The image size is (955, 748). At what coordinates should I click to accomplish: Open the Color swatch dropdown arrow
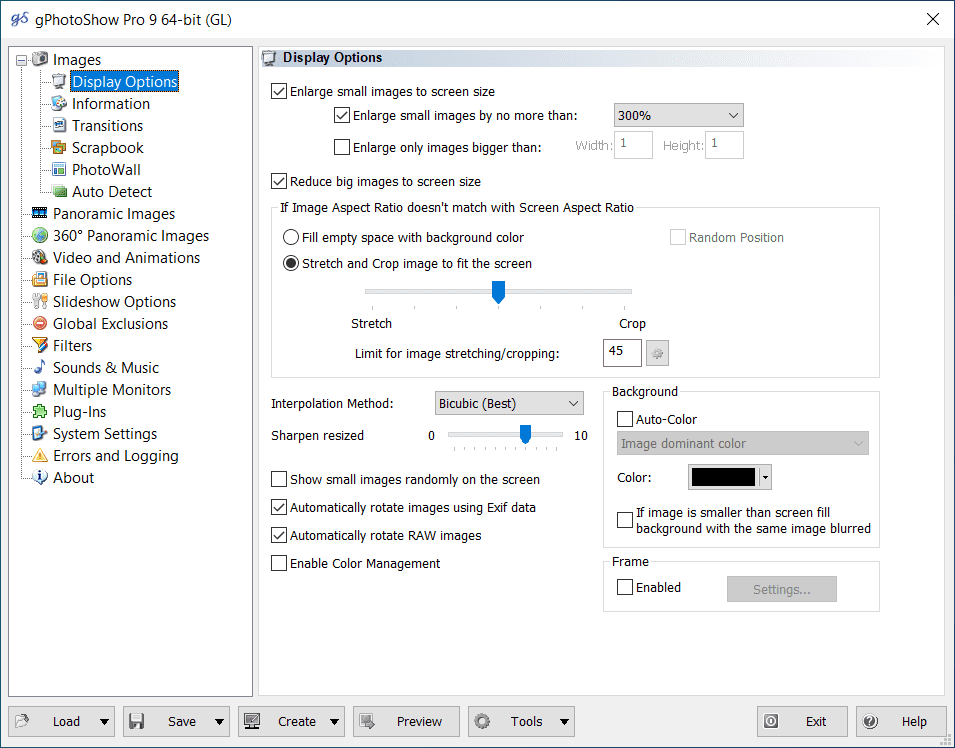pyautogui.click(x=766, y=477)
